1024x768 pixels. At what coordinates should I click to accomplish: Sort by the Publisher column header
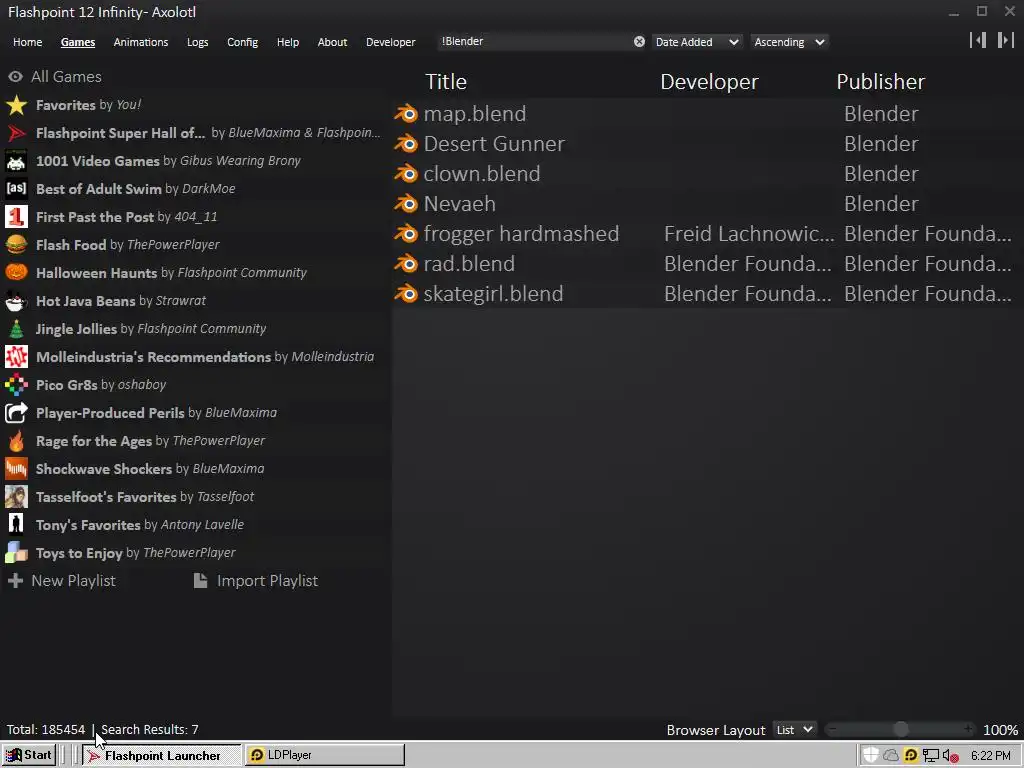point(880,82)
